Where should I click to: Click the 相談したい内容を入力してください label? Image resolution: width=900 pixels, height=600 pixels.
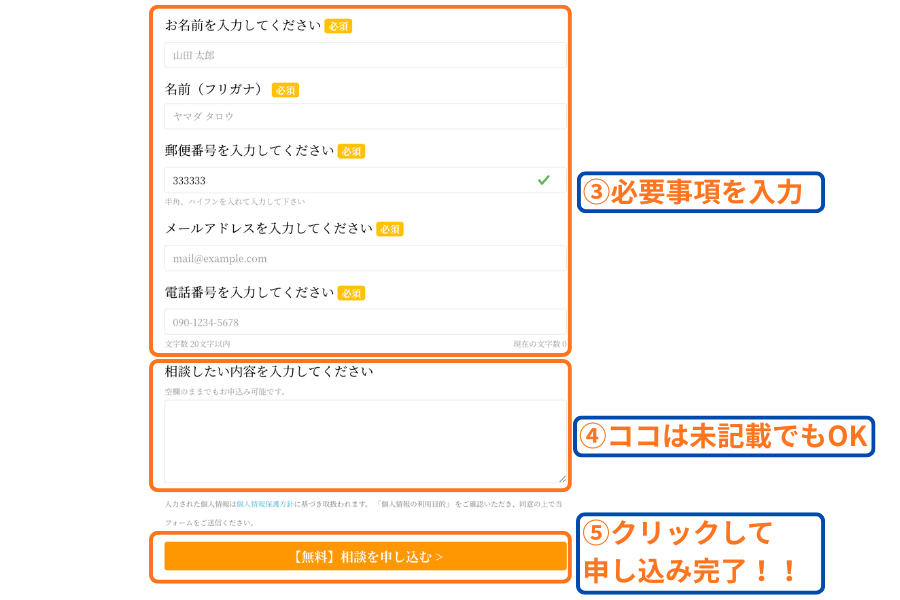tap(269, 371)
